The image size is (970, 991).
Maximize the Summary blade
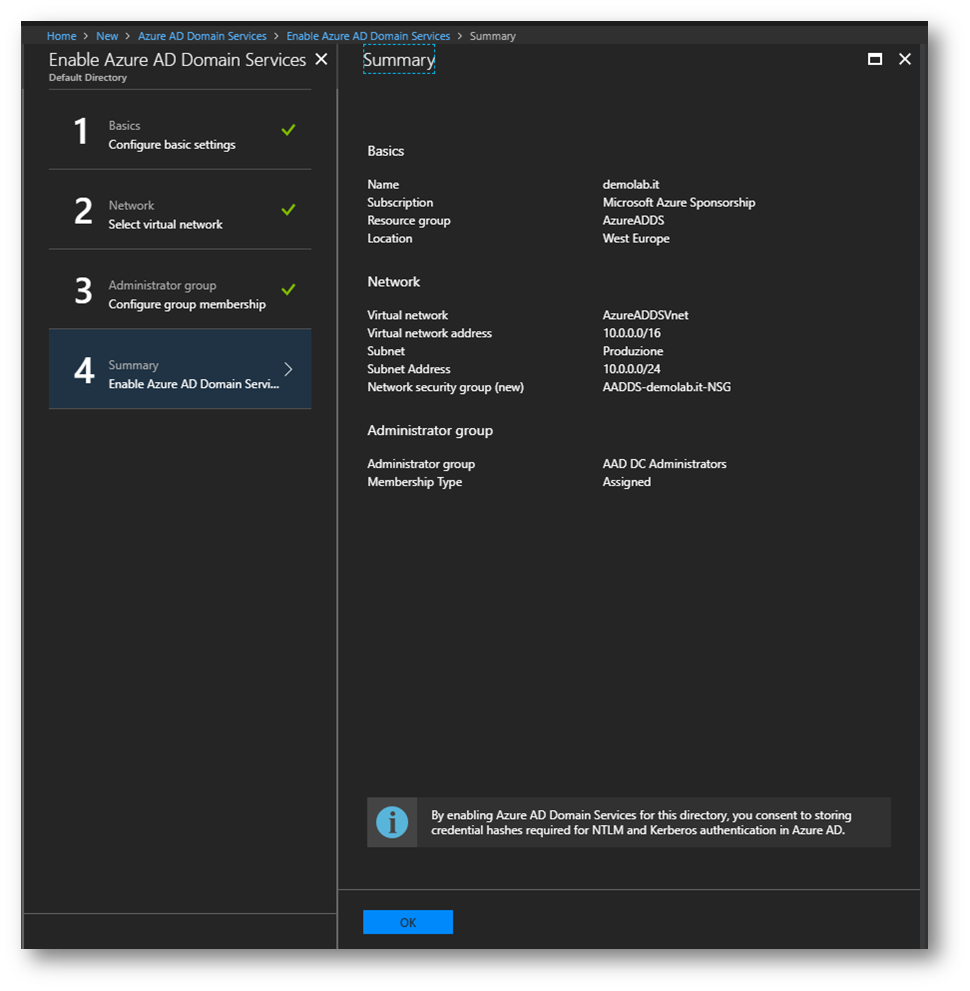[x=875, y=59]
